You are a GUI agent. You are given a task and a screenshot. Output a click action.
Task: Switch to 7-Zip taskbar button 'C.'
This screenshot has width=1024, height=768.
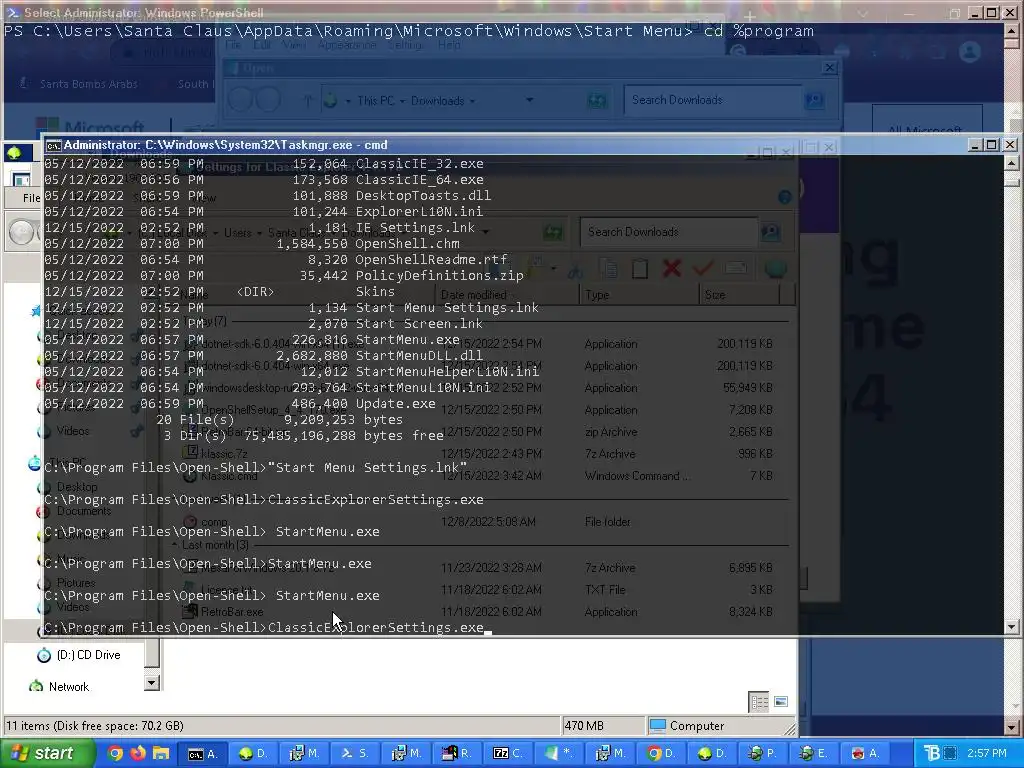[x=508, y=754]
